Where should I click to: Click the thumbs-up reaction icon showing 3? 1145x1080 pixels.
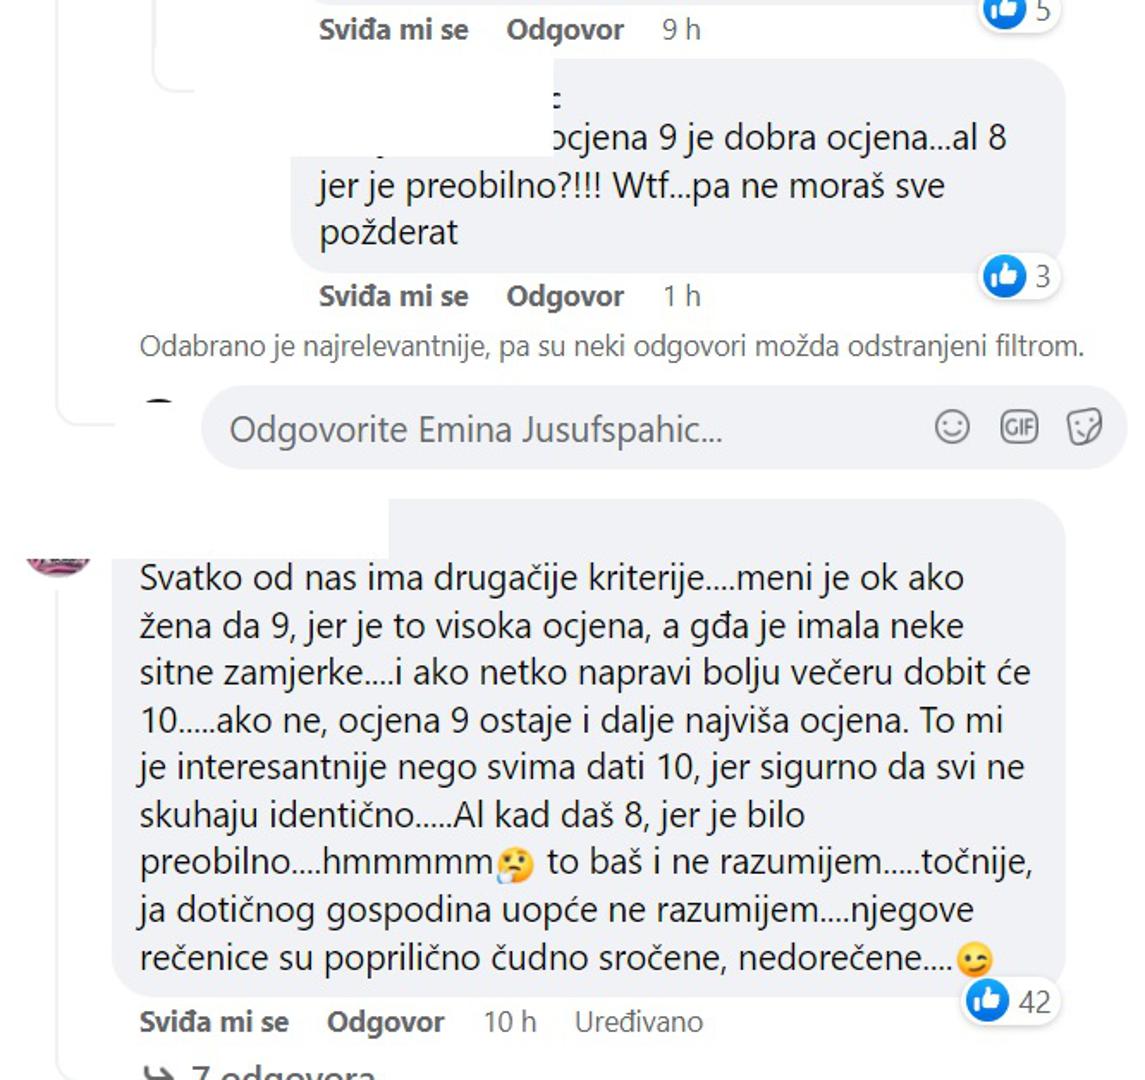coord(1005,275)
